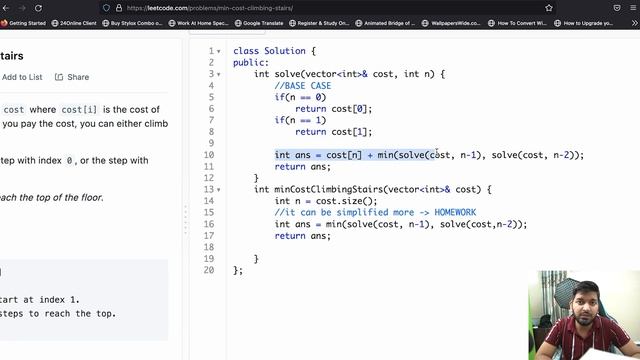This screenshot has width=640, height=360.
Task: Click 'return ans;' on line 17
Action: 302,236
